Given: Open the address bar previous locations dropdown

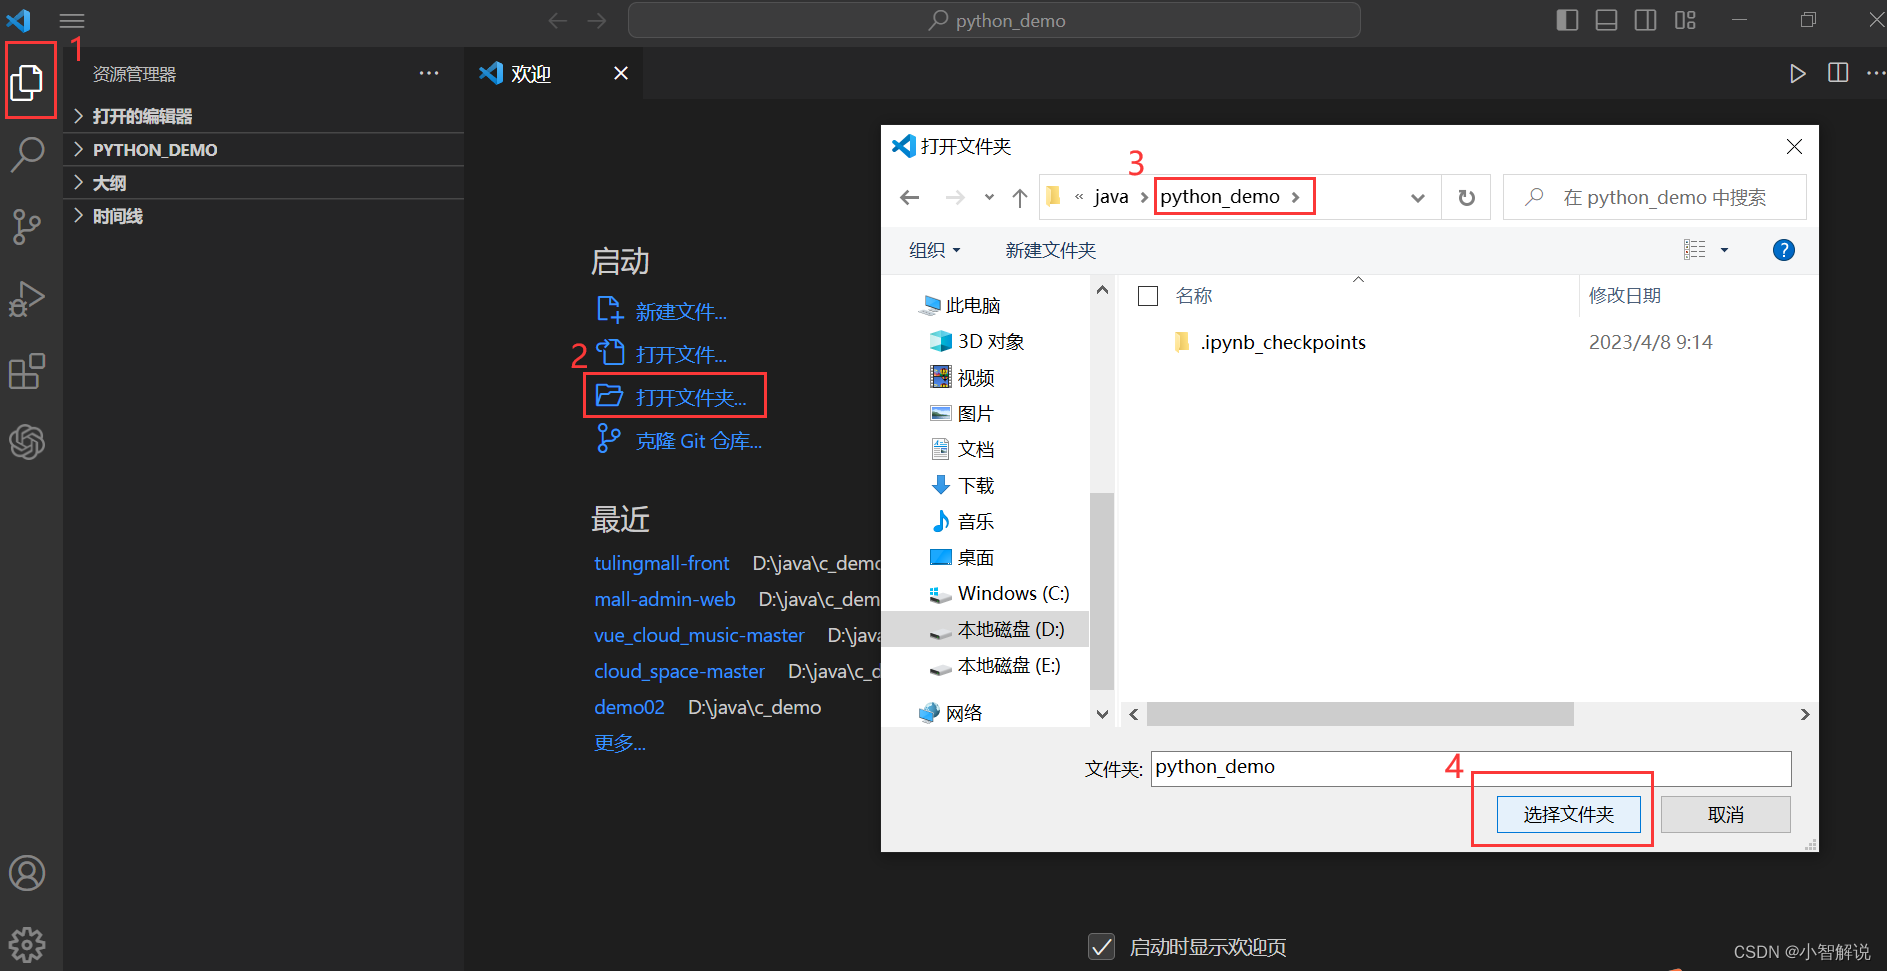Looking at the screenshot, I should click(1417, 198).
